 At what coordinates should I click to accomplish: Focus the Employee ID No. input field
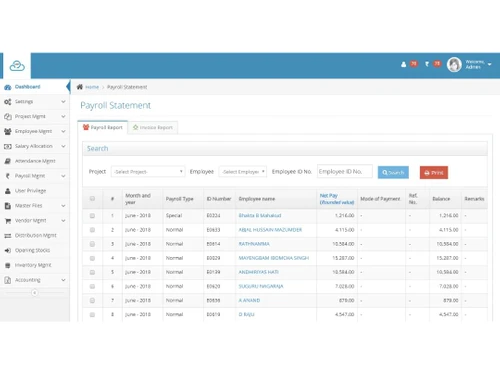pyautogui.click(x=345, y=171)
